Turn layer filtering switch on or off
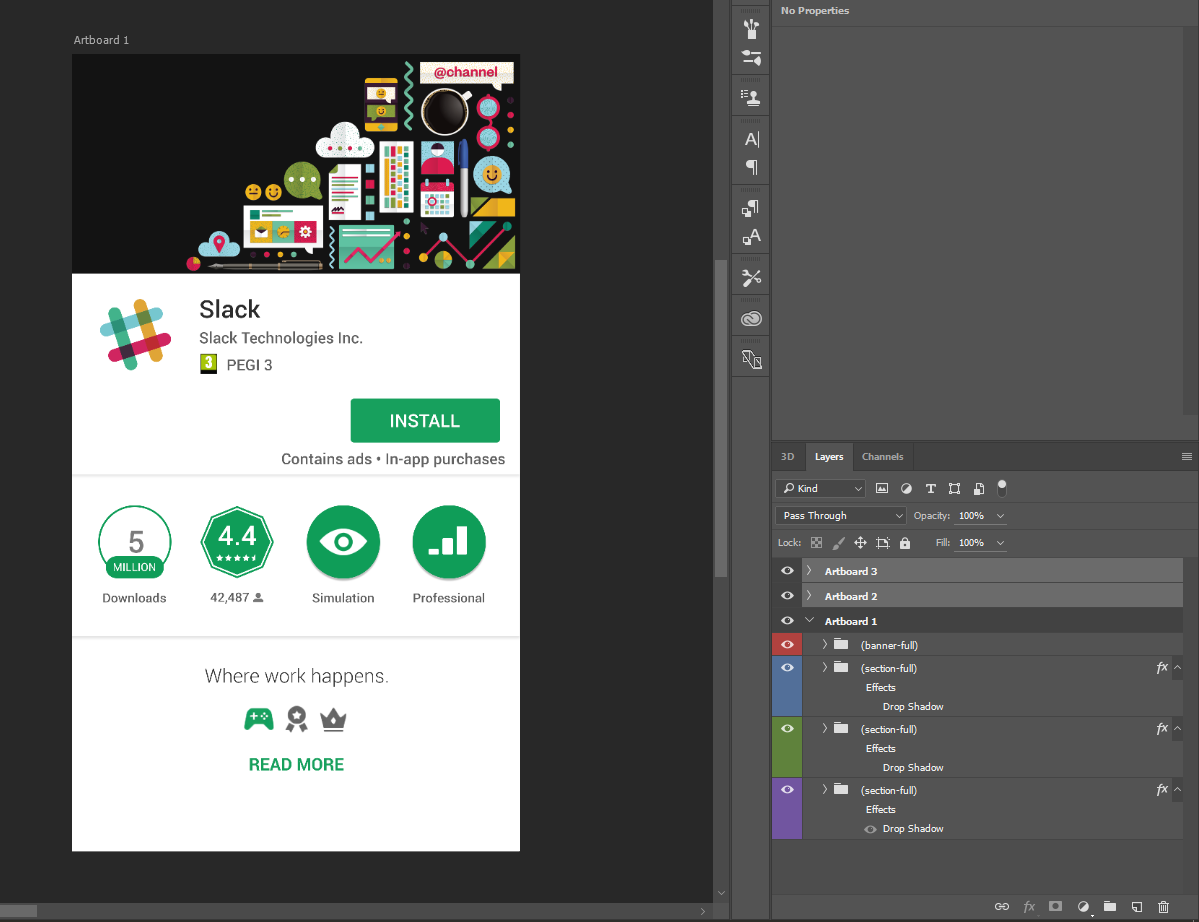 coord(1002,488)
